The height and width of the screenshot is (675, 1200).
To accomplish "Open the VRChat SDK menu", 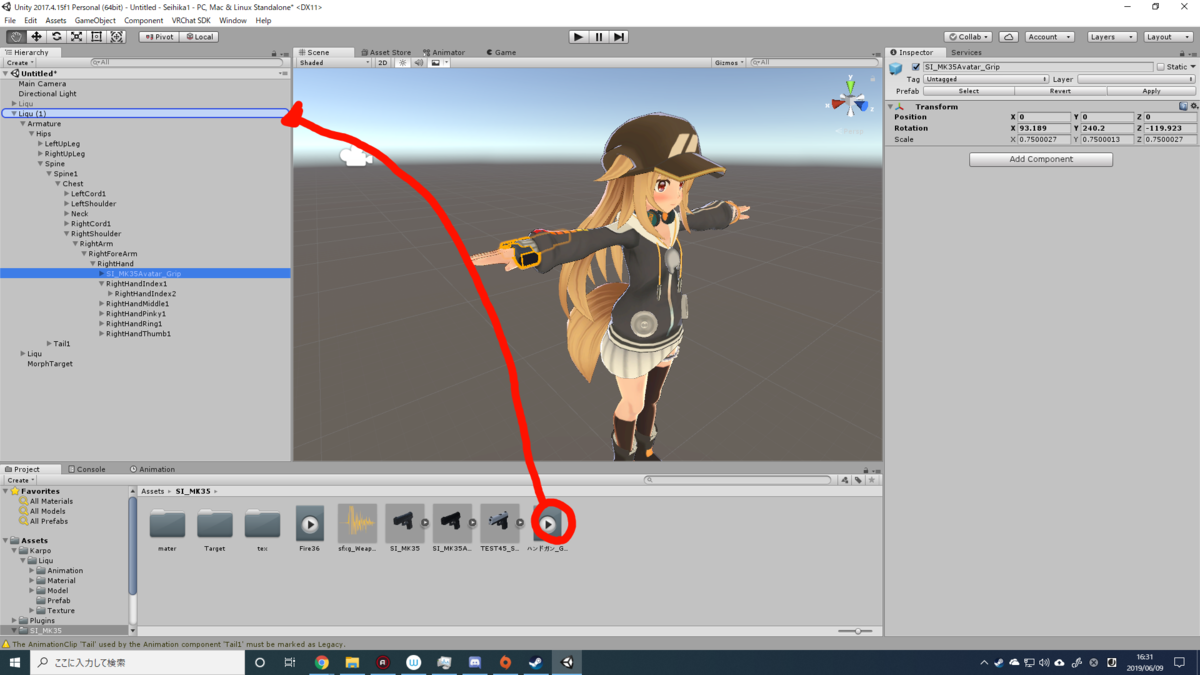I will pyautogui.click(x=191, y=20).
